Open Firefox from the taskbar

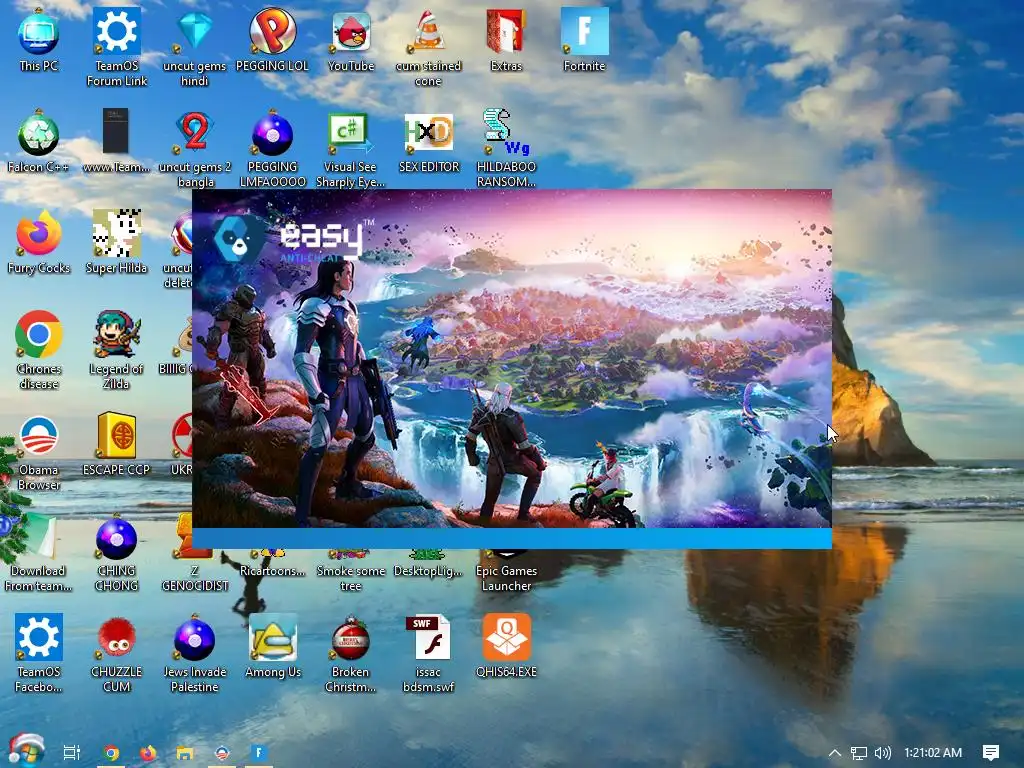click(x=148, y=753)
